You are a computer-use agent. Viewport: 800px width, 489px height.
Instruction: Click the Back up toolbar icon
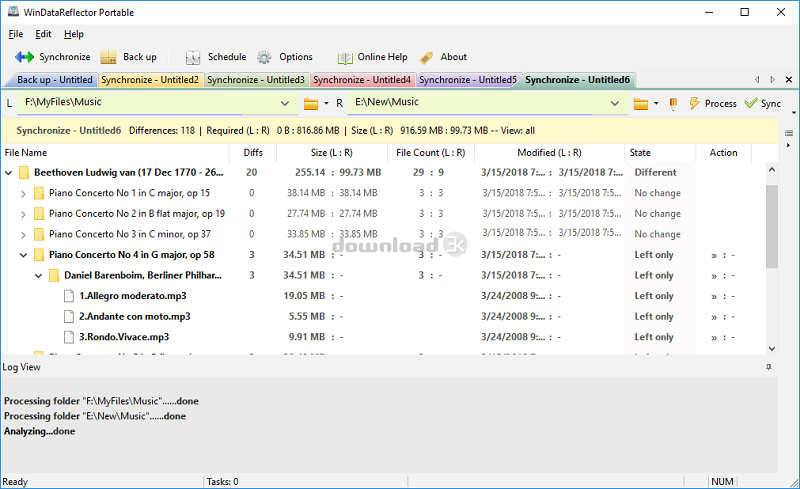coord(109,57)
